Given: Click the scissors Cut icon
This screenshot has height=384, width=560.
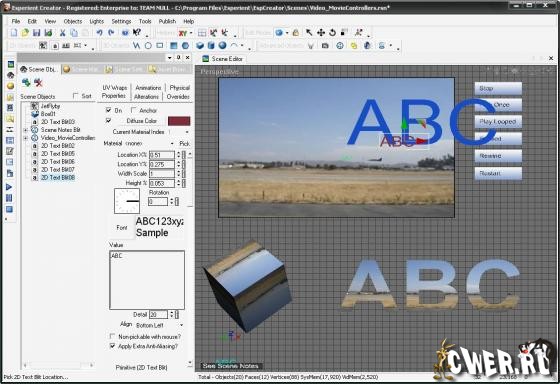Looking at the screenshot, I should pos(62,33).
